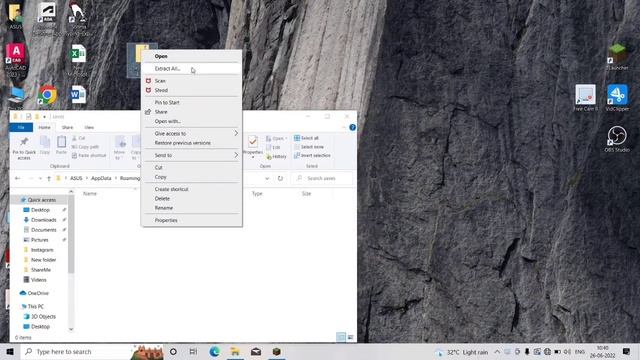Open the Chrome desktop shortcut

47,95
